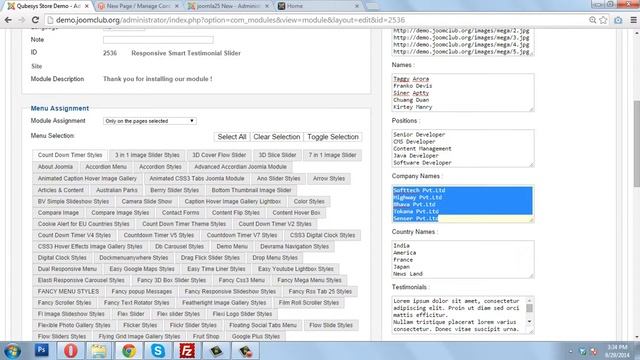The width and height of the screenshot is (640, 360).
Task: Select the FANCY MENU STYLES item
Action: click(x=68, y=291)
